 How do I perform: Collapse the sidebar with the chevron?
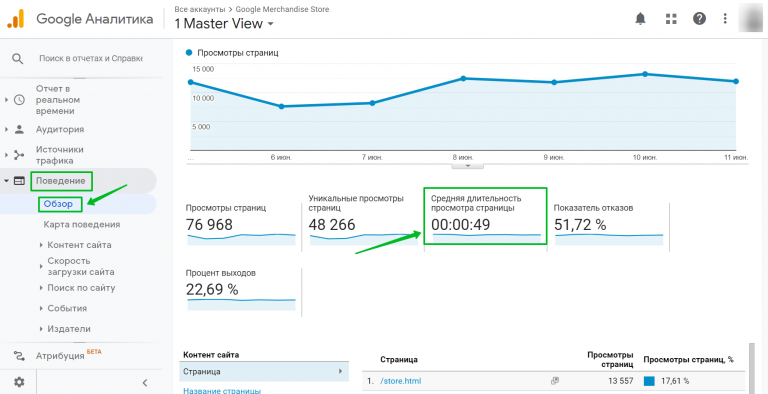click(x=144, y=383)
